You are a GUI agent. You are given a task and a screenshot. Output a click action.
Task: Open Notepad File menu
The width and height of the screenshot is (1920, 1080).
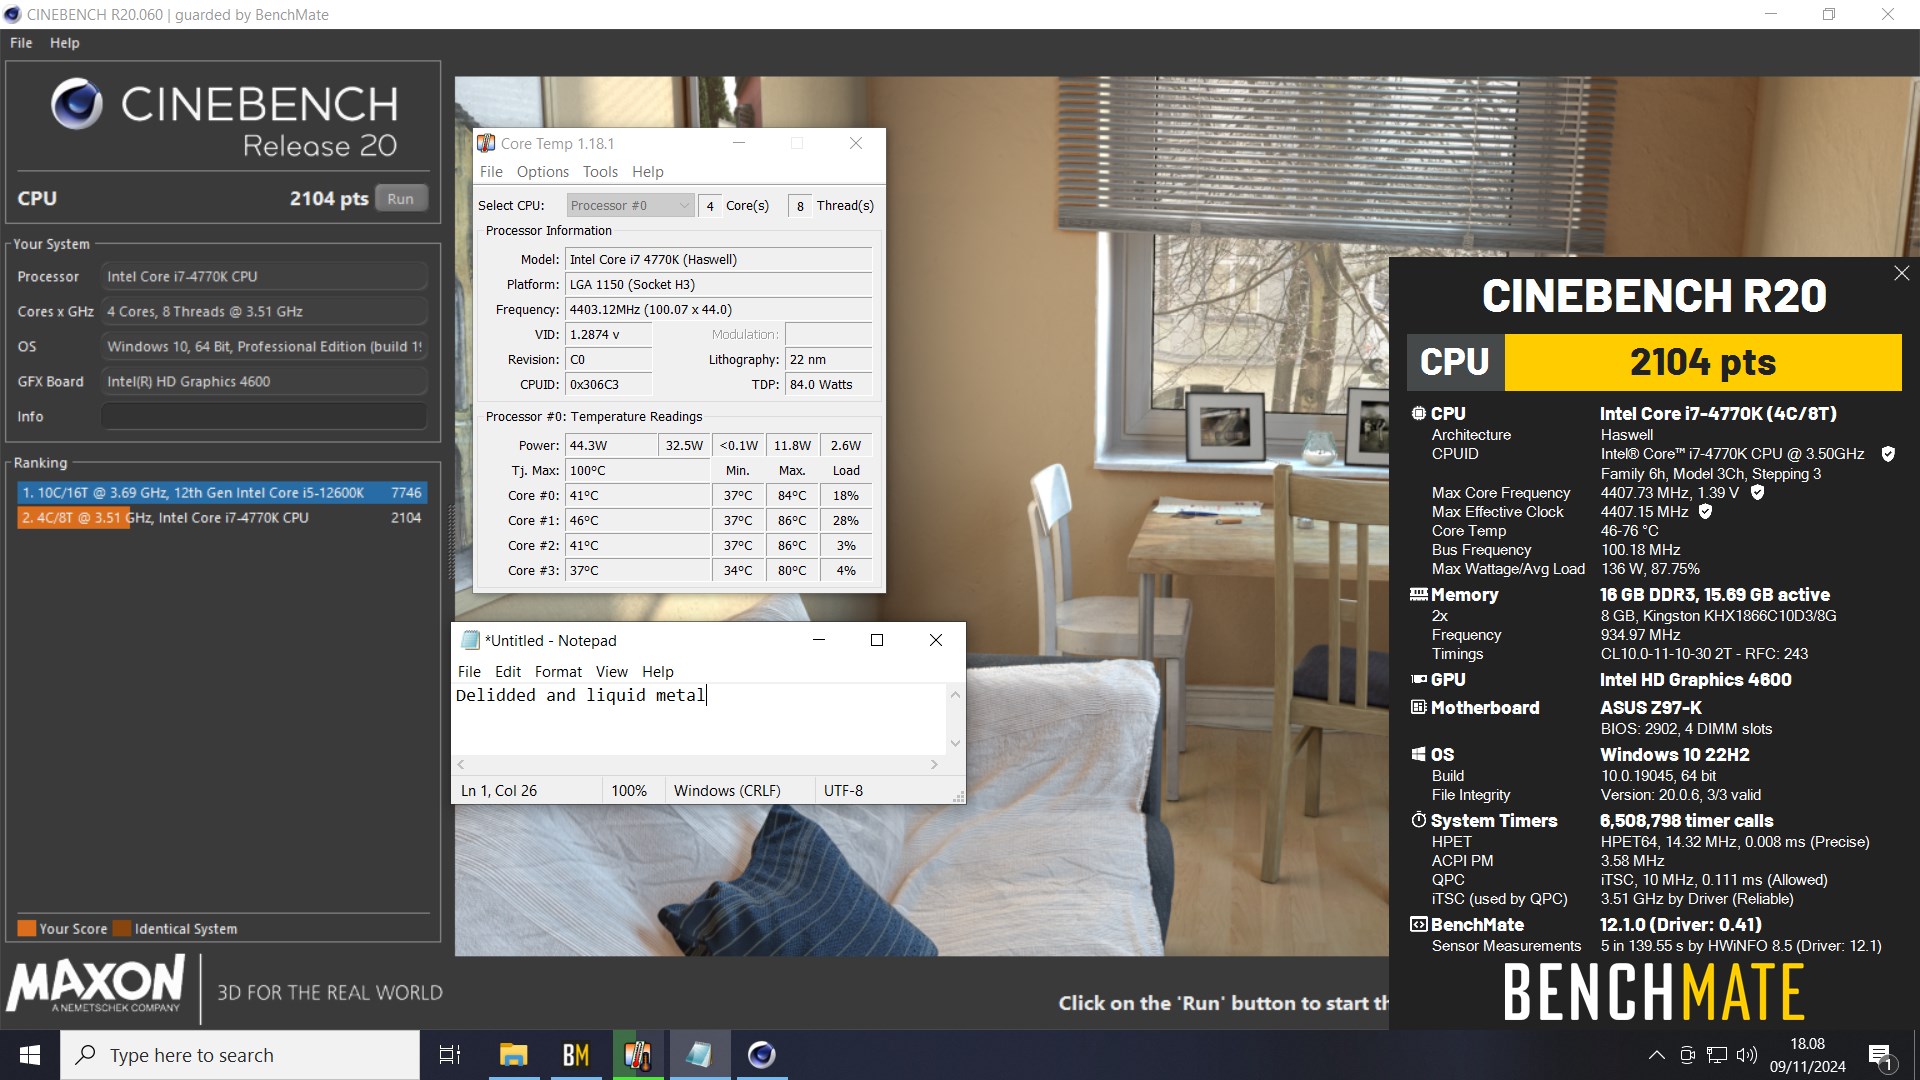469,672
